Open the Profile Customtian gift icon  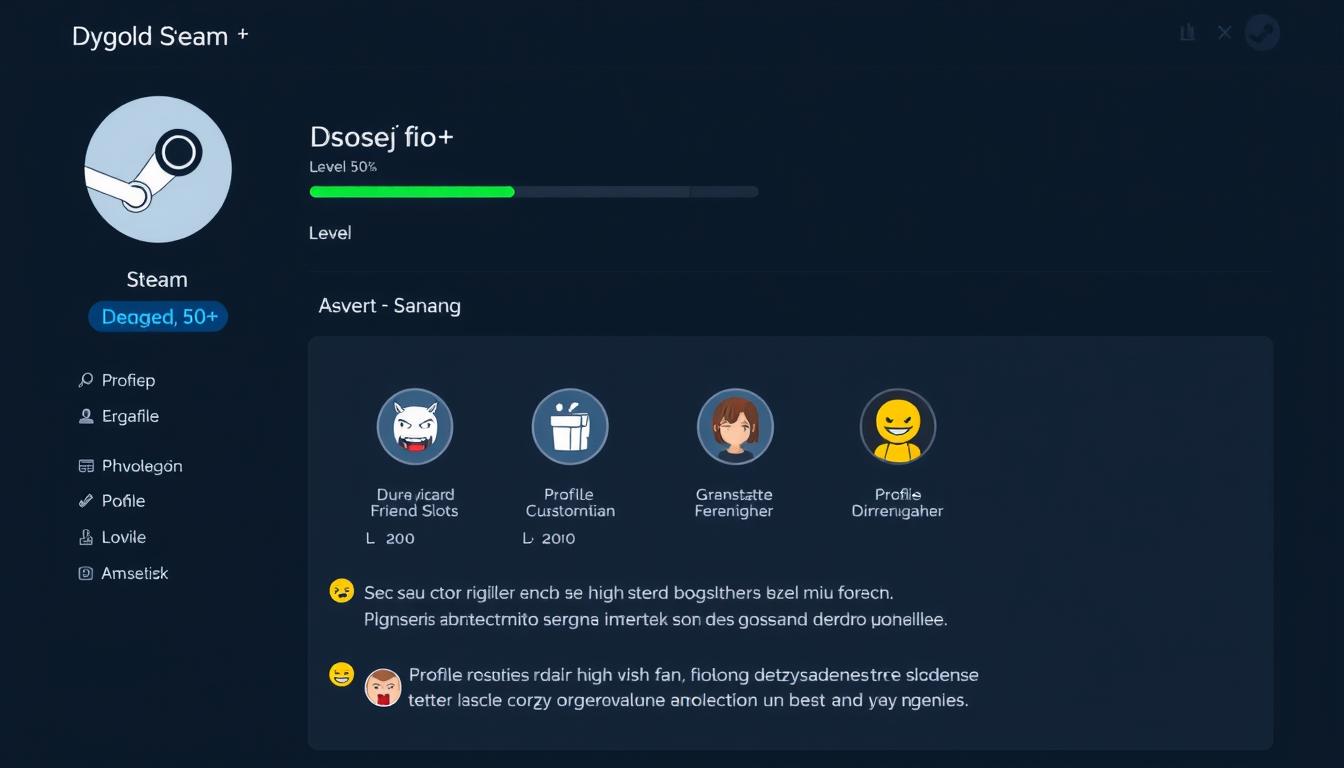(x=570, y=425)
